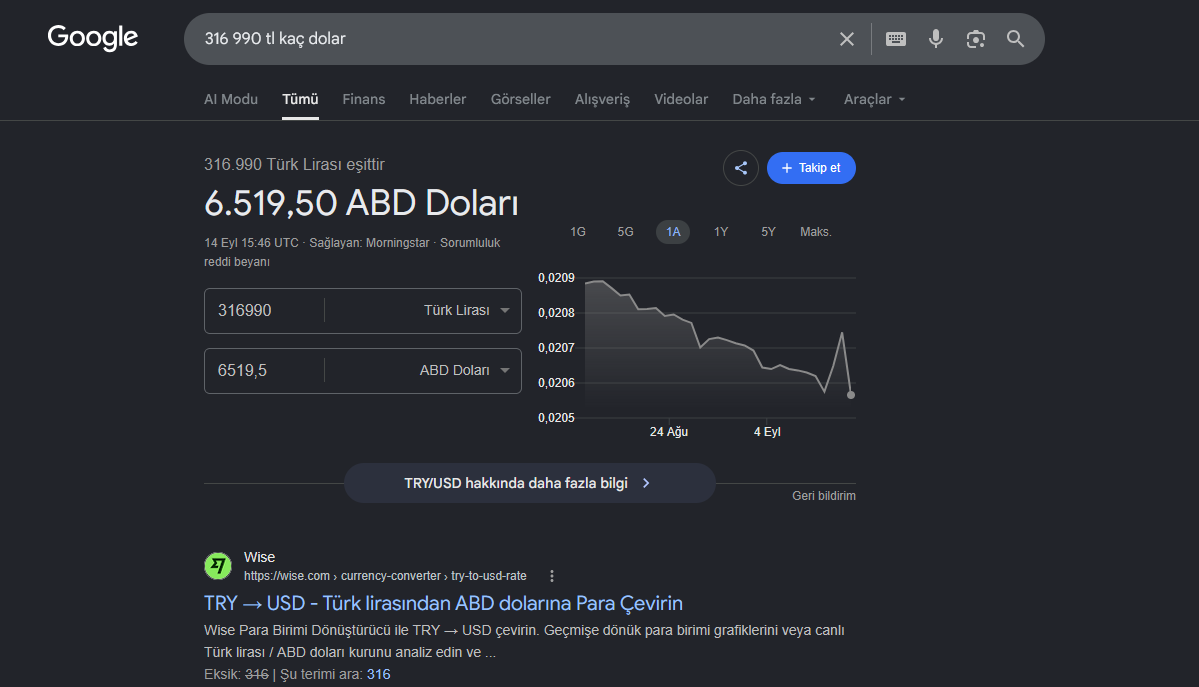
Task: Open the Finans tab
Action: click(x=364, y=99)
